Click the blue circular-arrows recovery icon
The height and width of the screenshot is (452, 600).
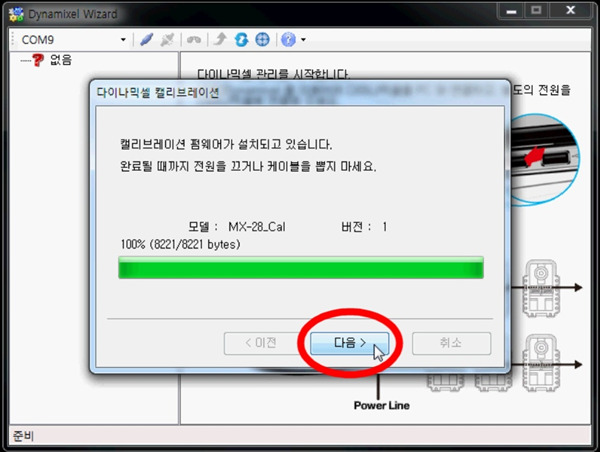tap(241, 40)
